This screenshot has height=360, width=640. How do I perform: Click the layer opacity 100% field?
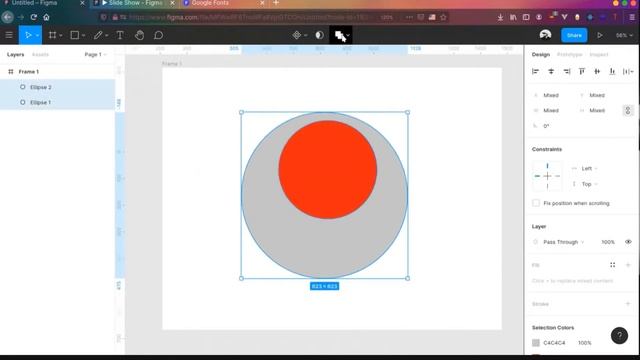[x=608, y=242]
